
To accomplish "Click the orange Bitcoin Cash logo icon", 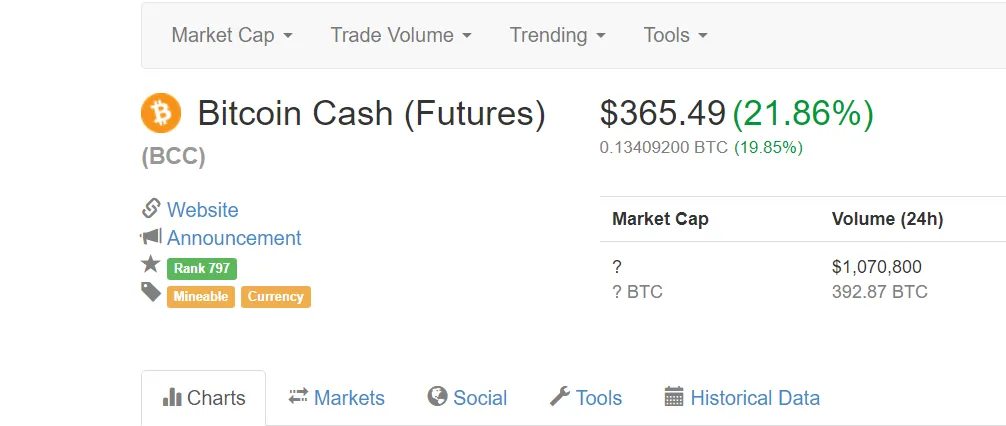I will pos(161,113).
